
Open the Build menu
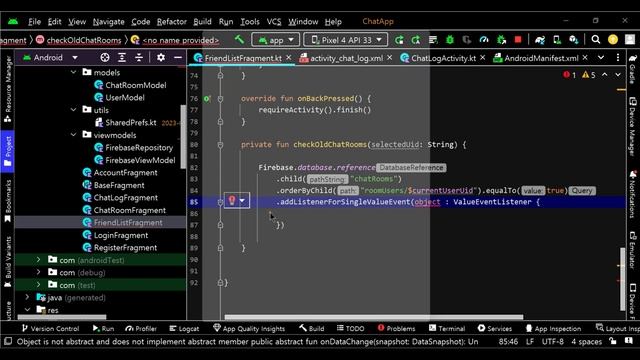click(x=202, y=22)
